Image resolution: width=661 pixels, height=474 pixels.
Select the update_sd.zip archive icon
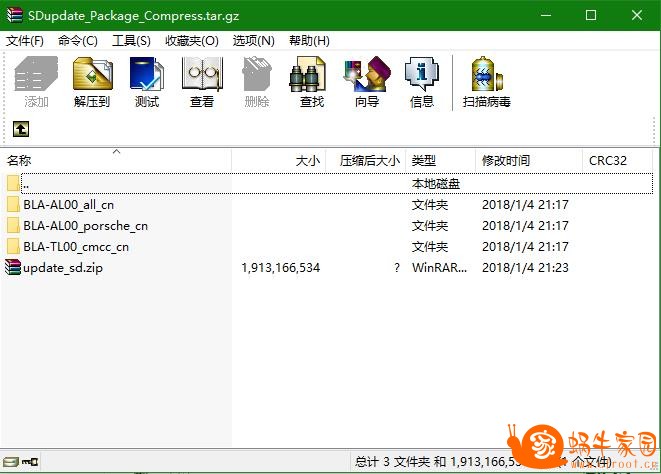pyautogui.click(x=13, y=268)
